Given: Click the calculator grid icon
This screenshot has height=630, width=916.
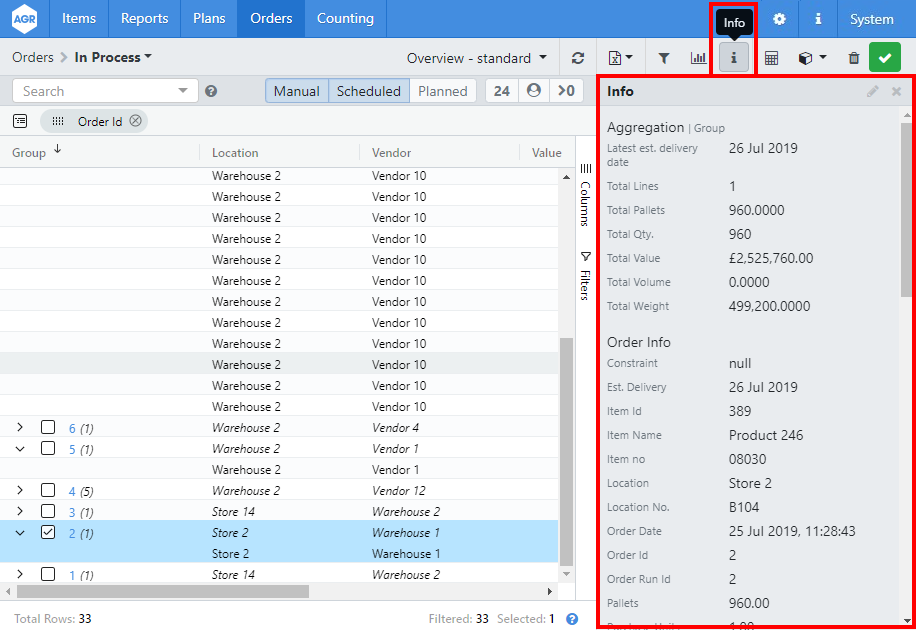Looking at the screenshot, I should (771, 58).
